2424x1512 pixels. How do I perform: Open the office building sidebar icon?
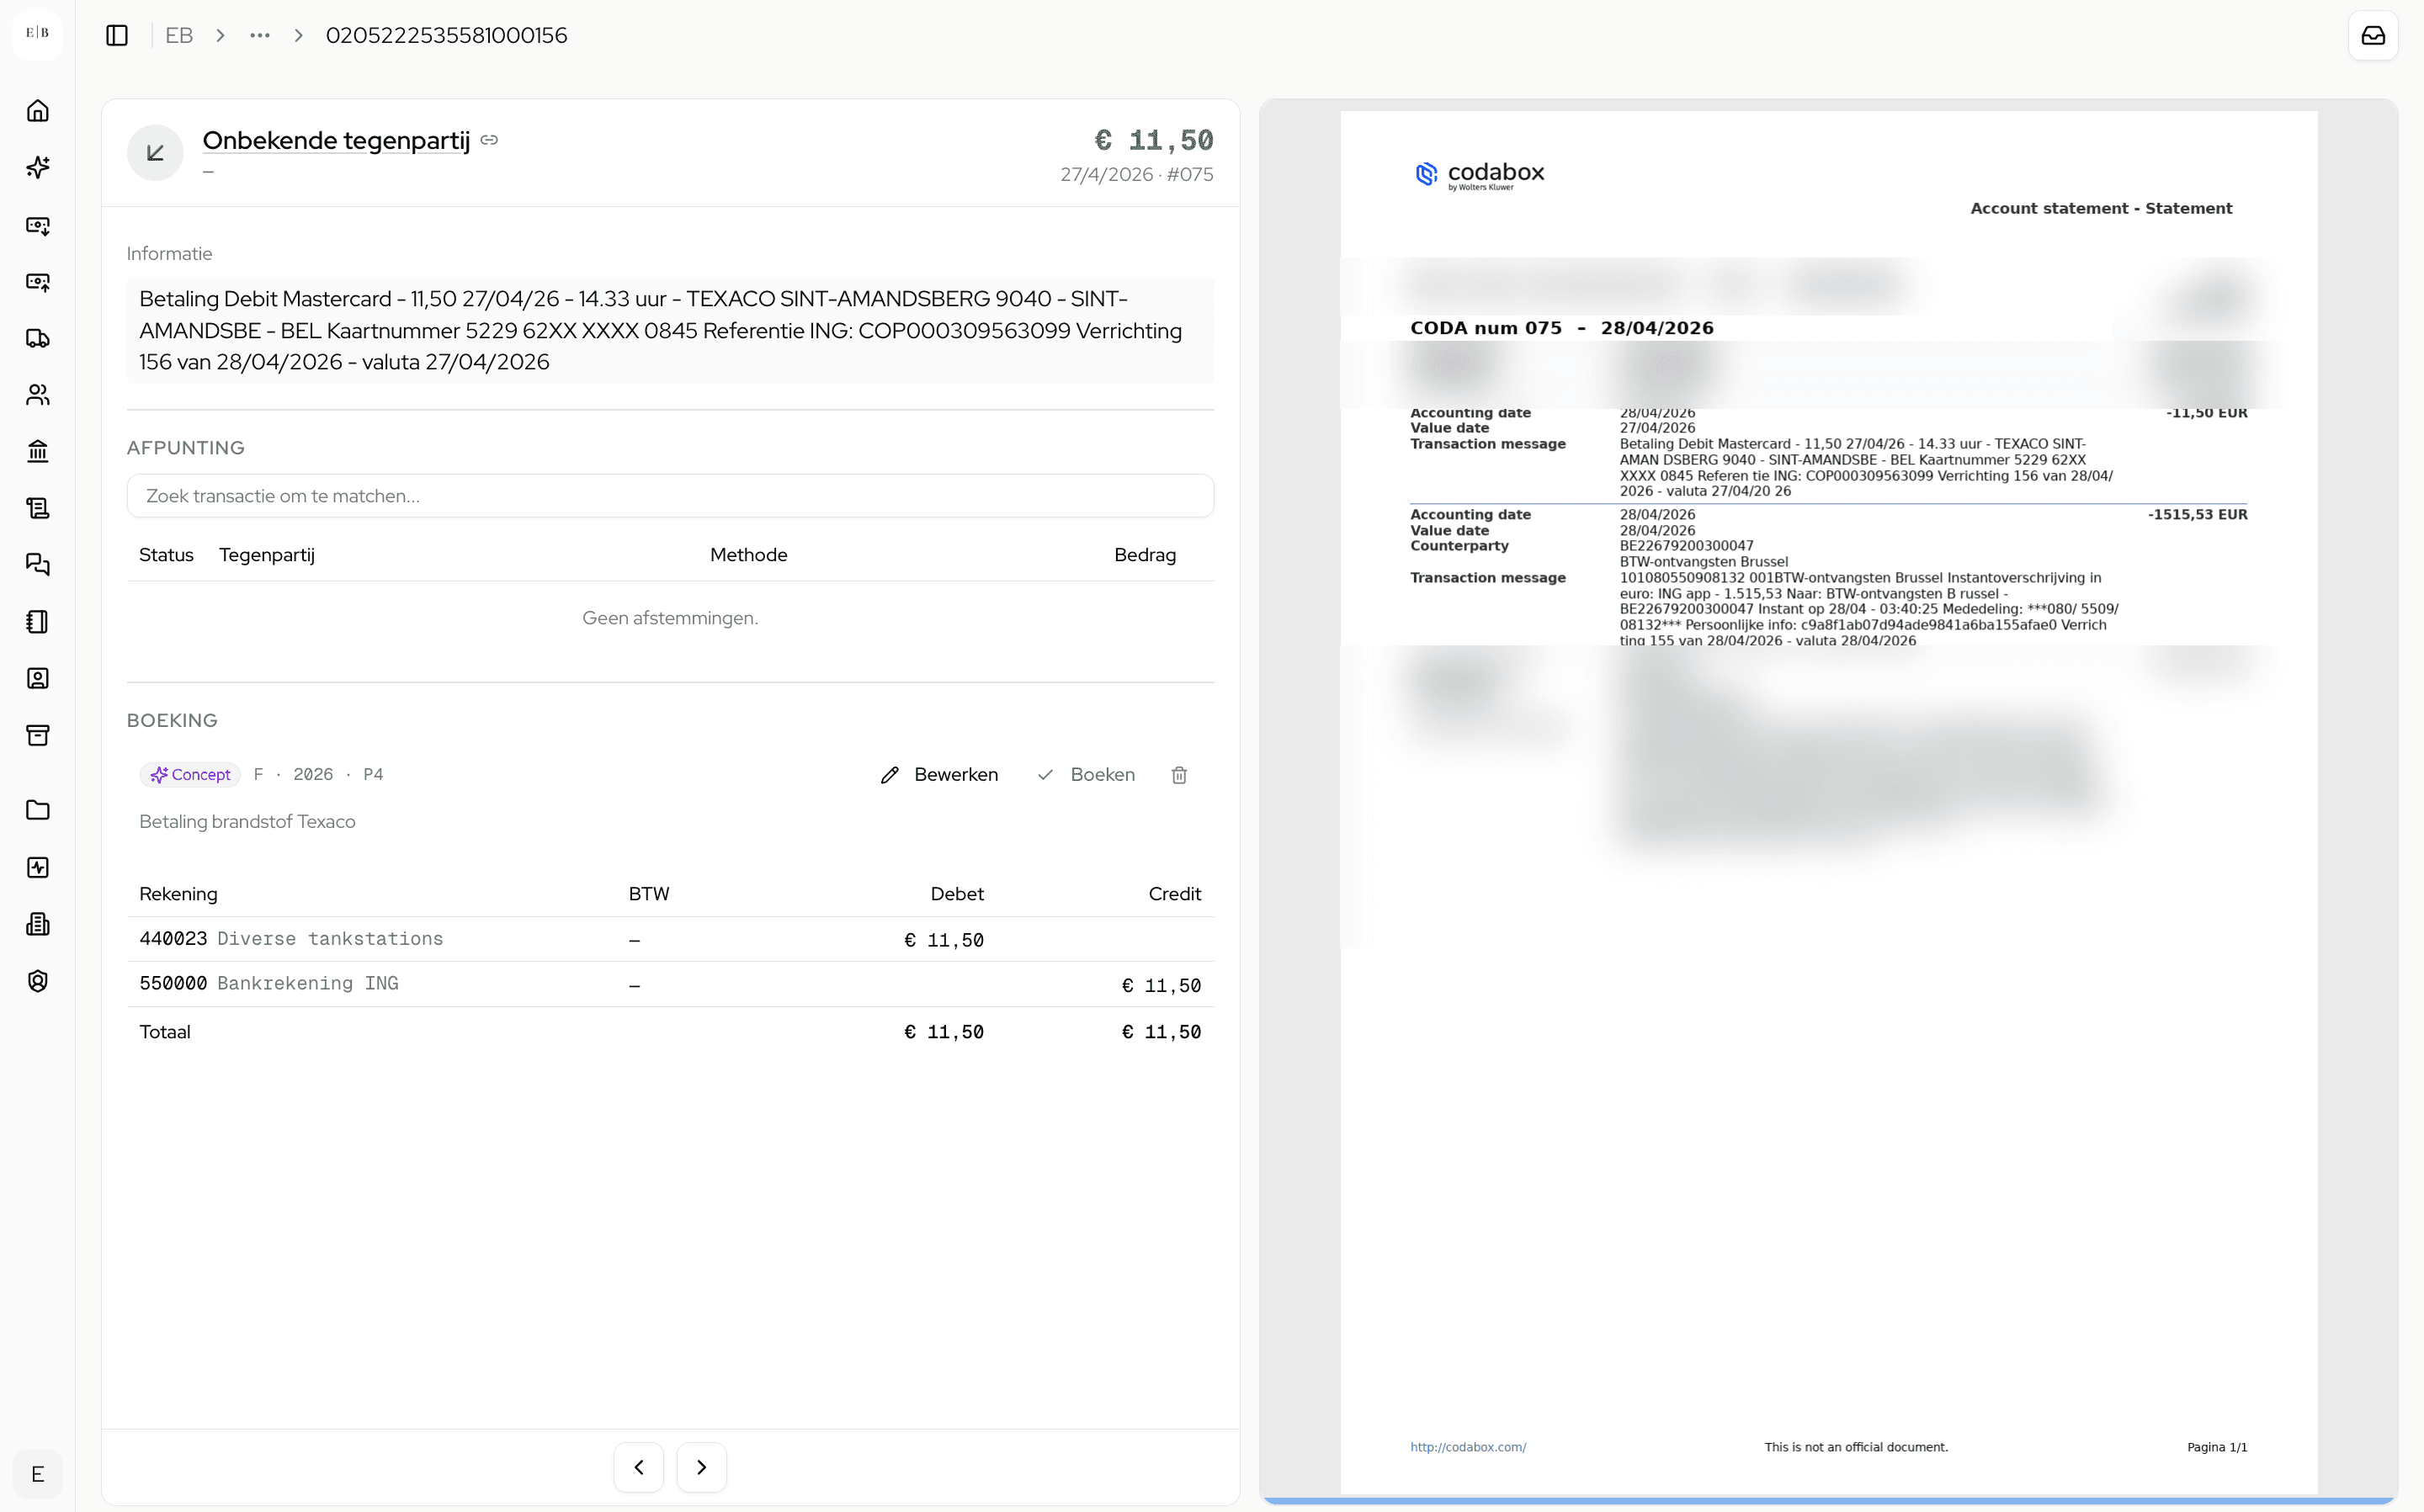coord(38,924)
